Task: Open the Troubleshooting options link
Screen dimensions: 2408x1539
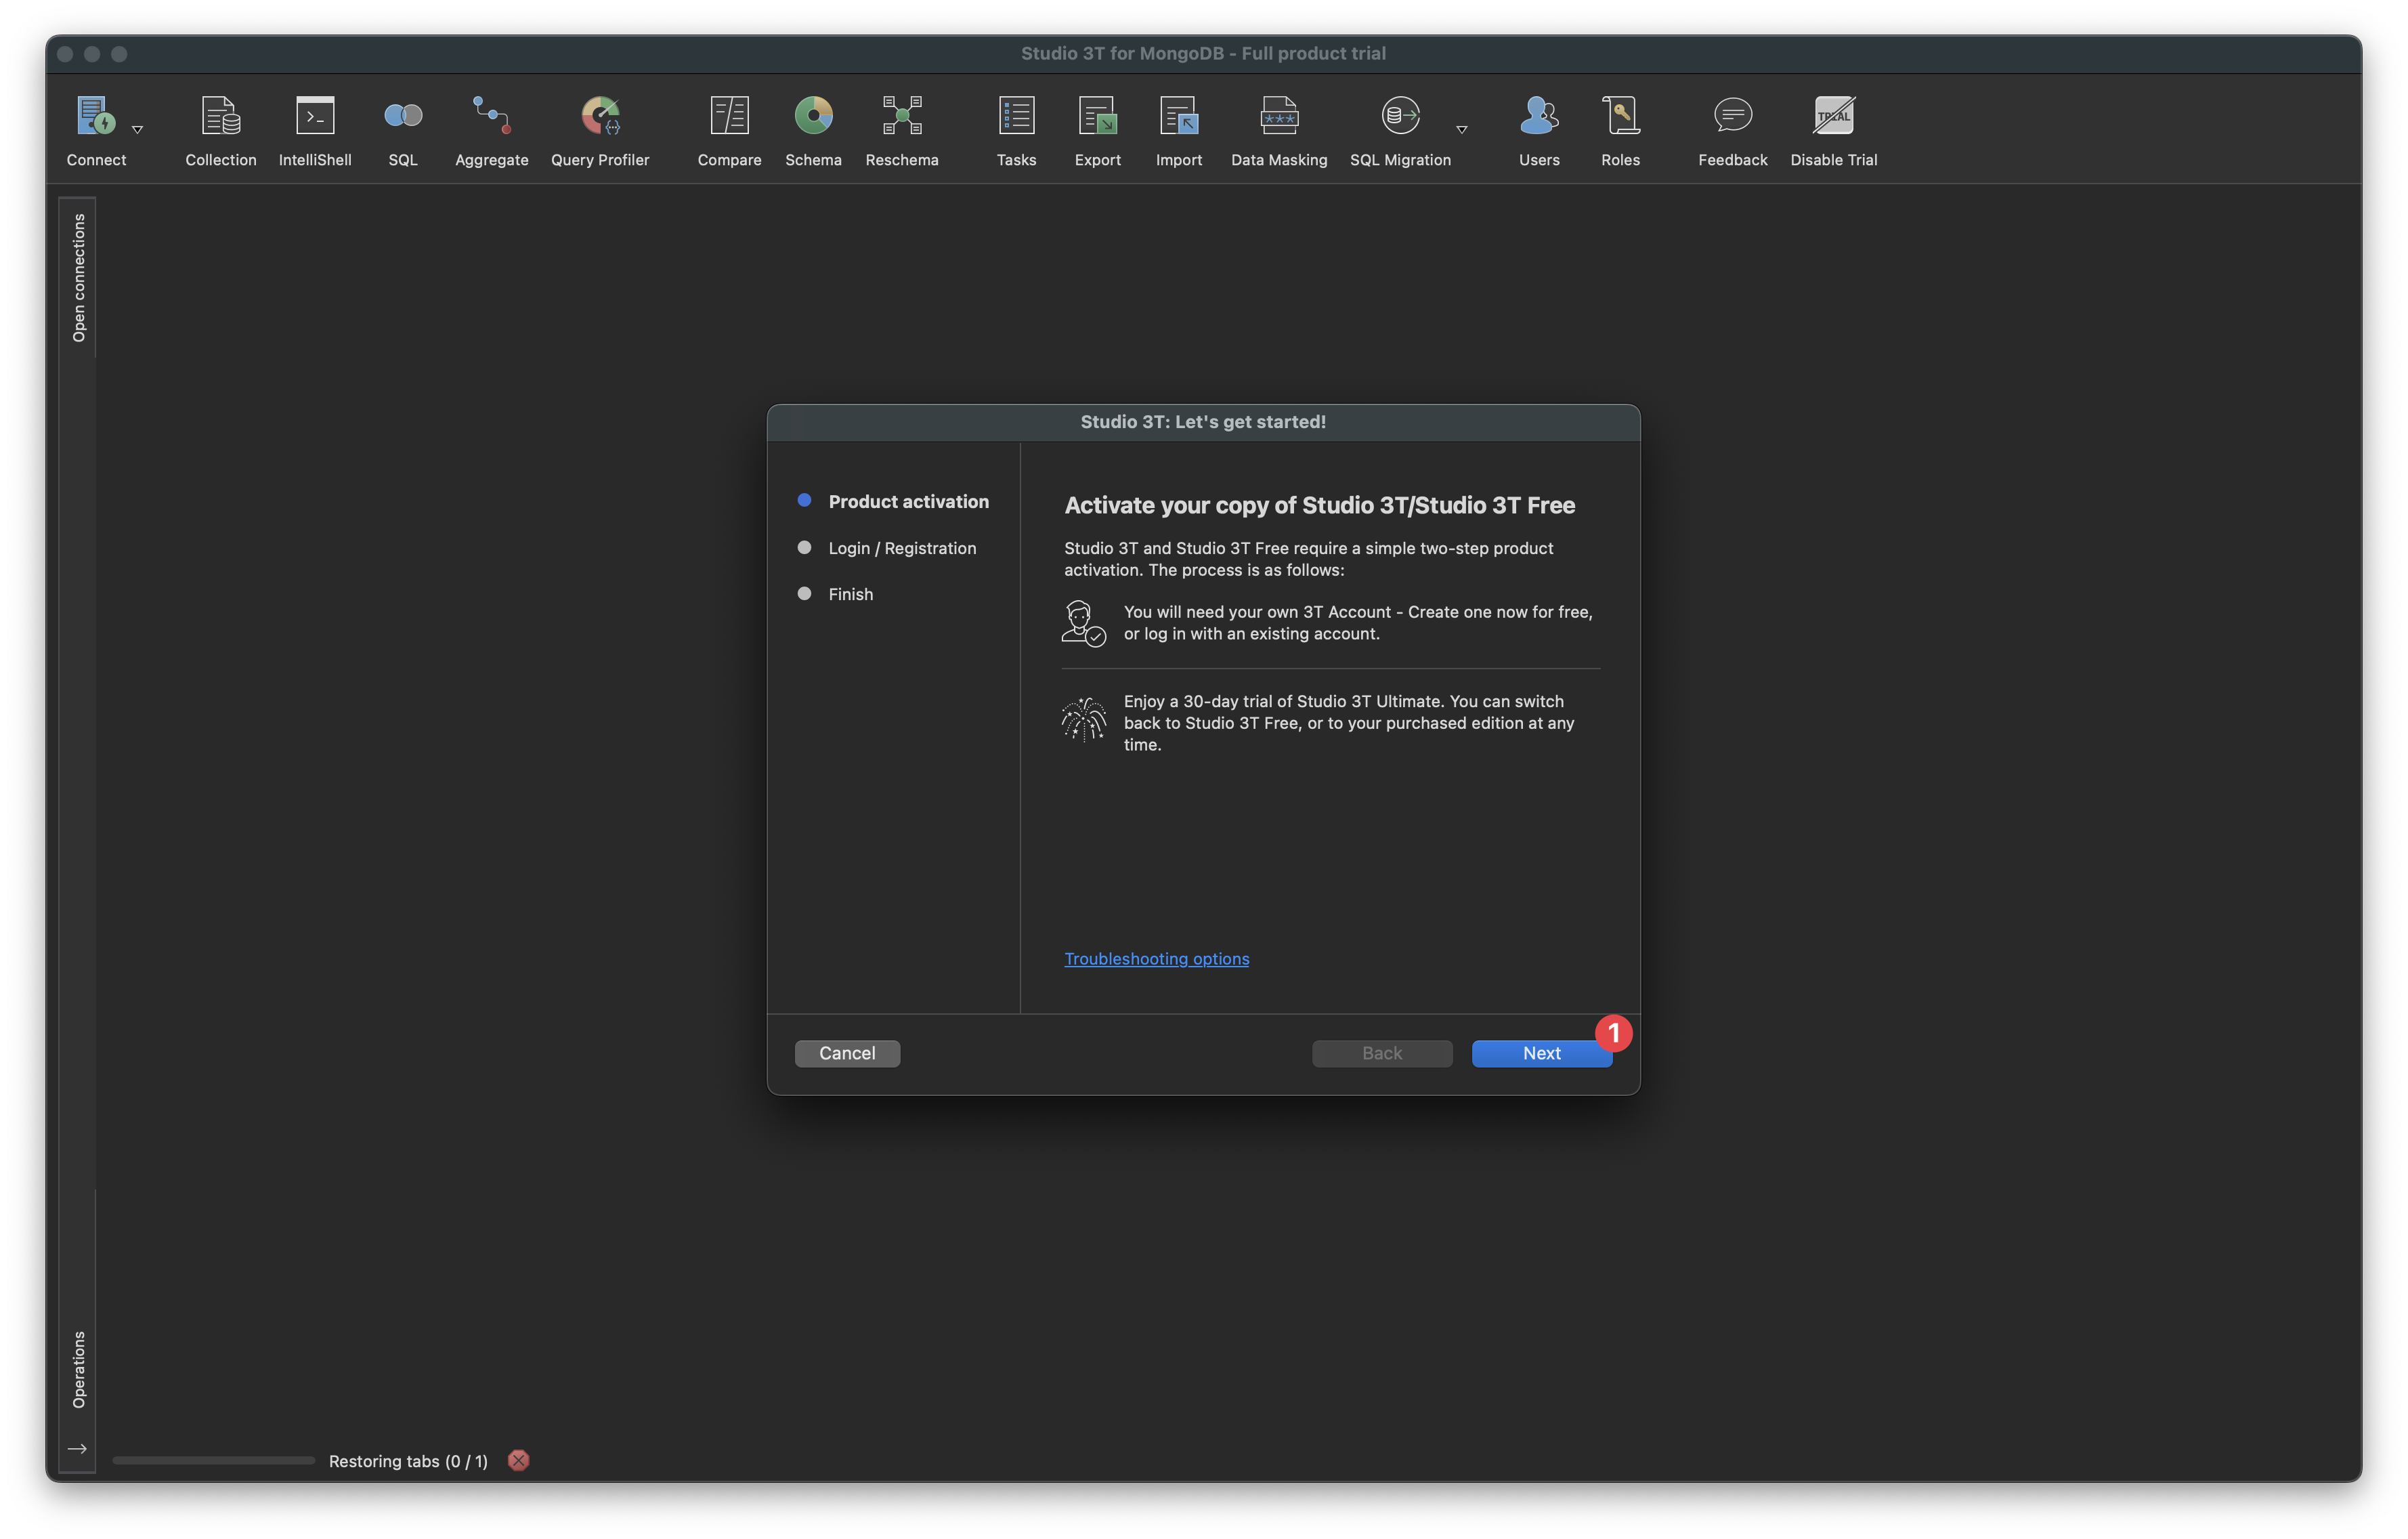Action: tap(1156, 958)
